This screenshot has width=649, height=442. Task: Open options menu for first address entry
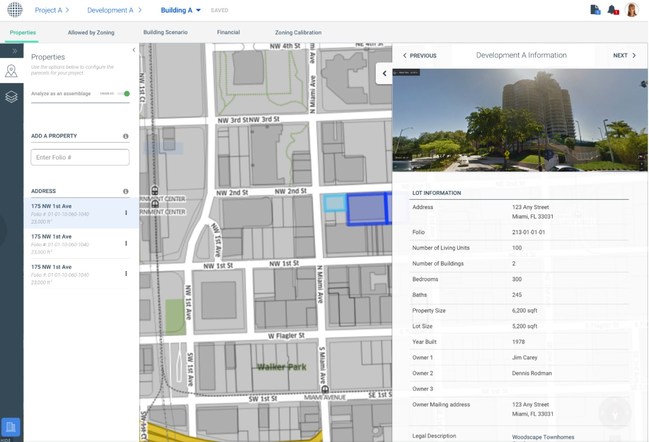pyautogui.click(x=125, y=213)
